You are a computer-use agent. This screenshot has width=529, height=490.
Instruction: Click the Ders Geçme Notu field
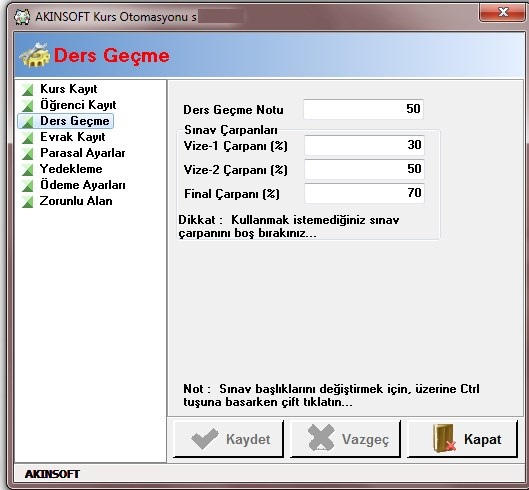click(x=363, y=109)
